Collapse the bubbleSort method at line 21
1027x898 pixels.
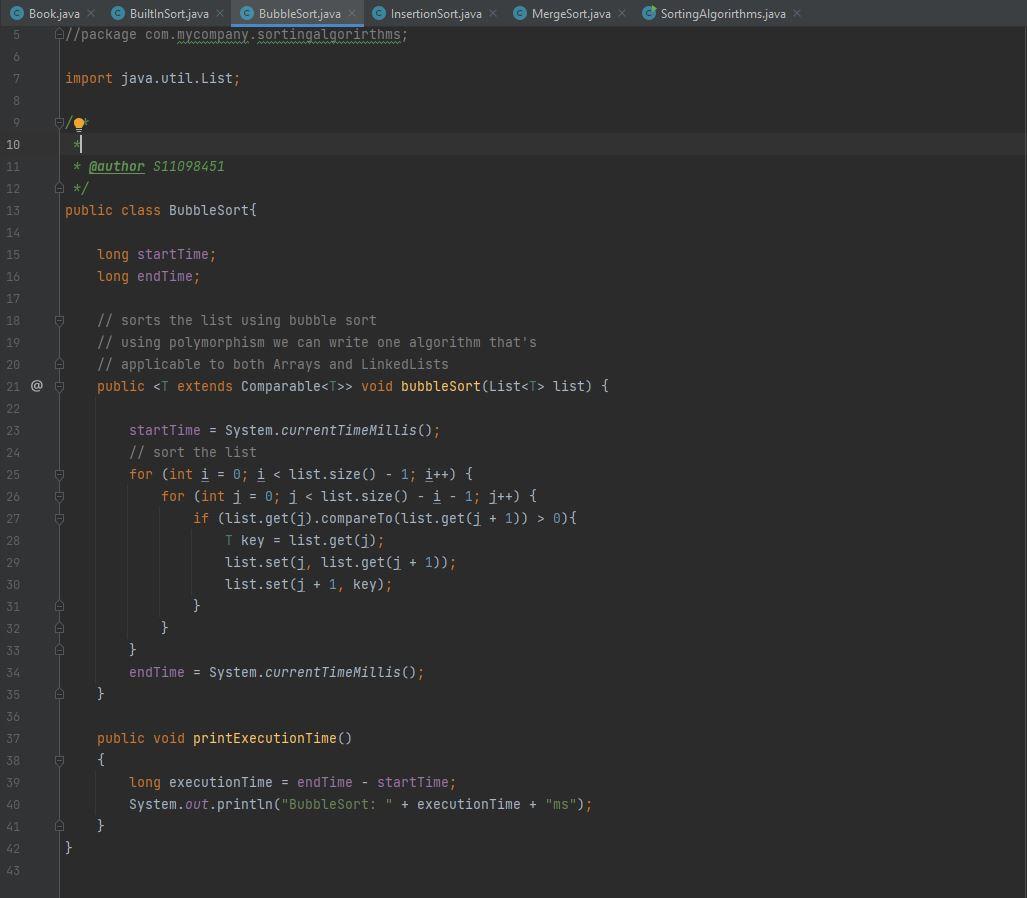[x=60, y=386]
